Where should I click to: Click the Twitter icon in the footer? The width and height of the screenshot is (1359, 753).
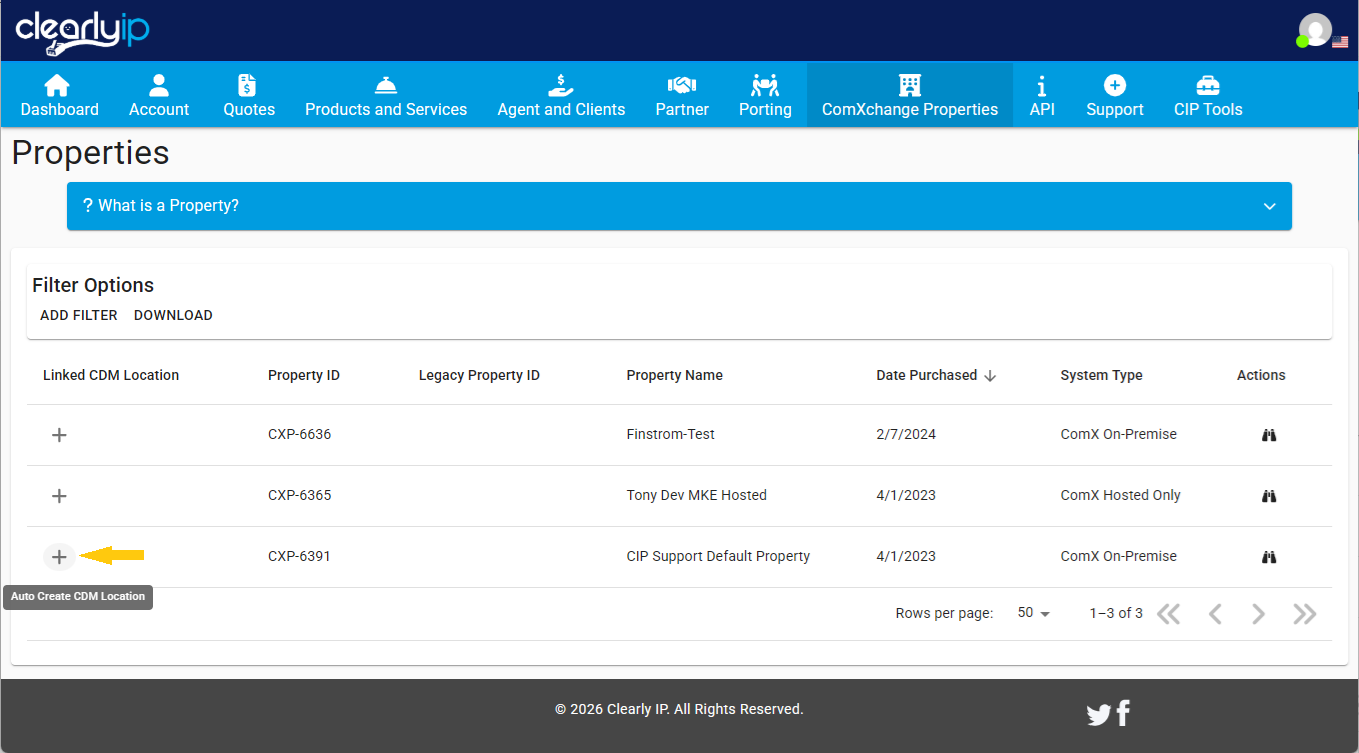pyautogui.click(x=1098, y=713)
